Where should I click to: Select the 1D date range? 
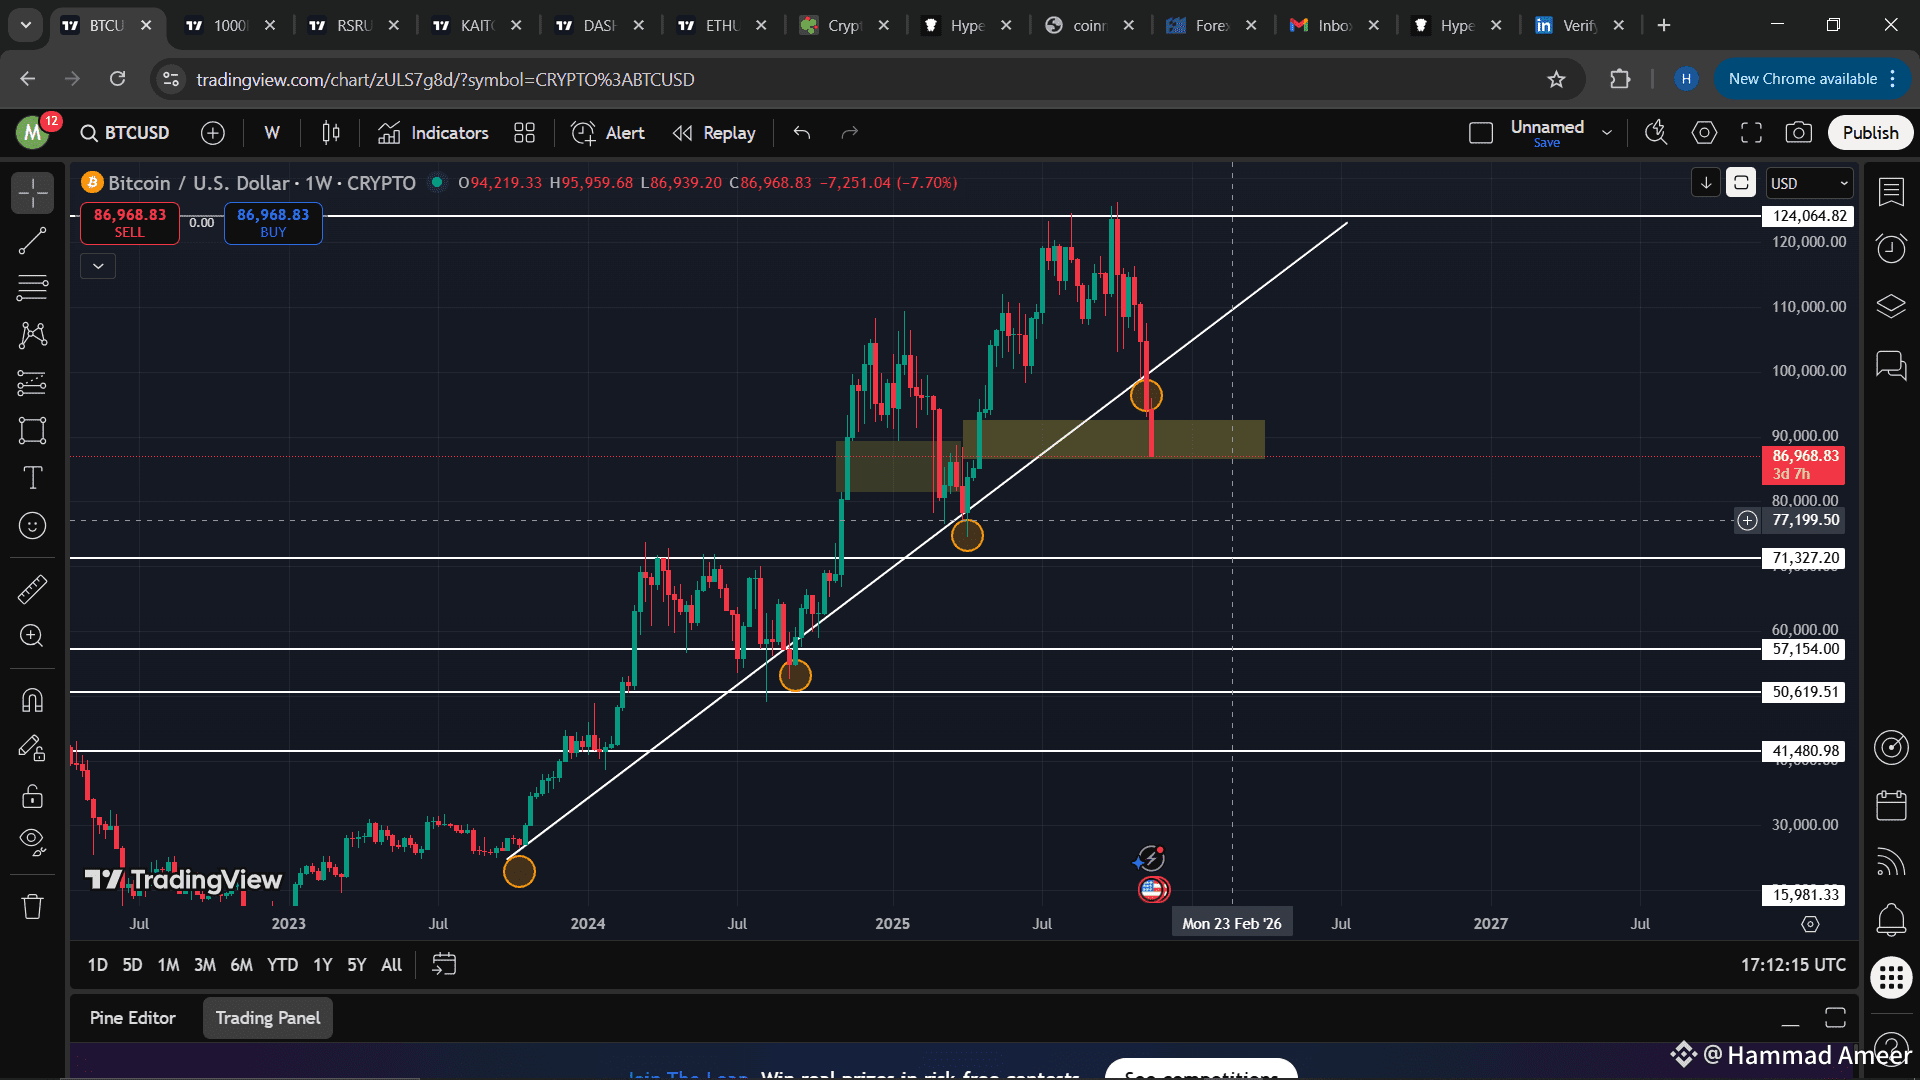click(97, 965)
